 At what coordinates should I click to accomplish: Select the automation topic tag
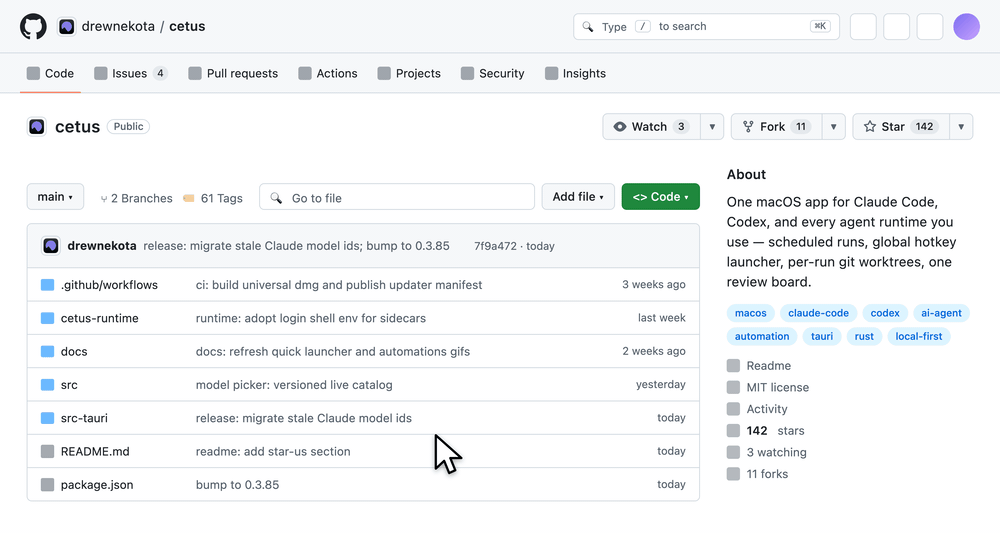pyautogui.click(x=762, y=337)
